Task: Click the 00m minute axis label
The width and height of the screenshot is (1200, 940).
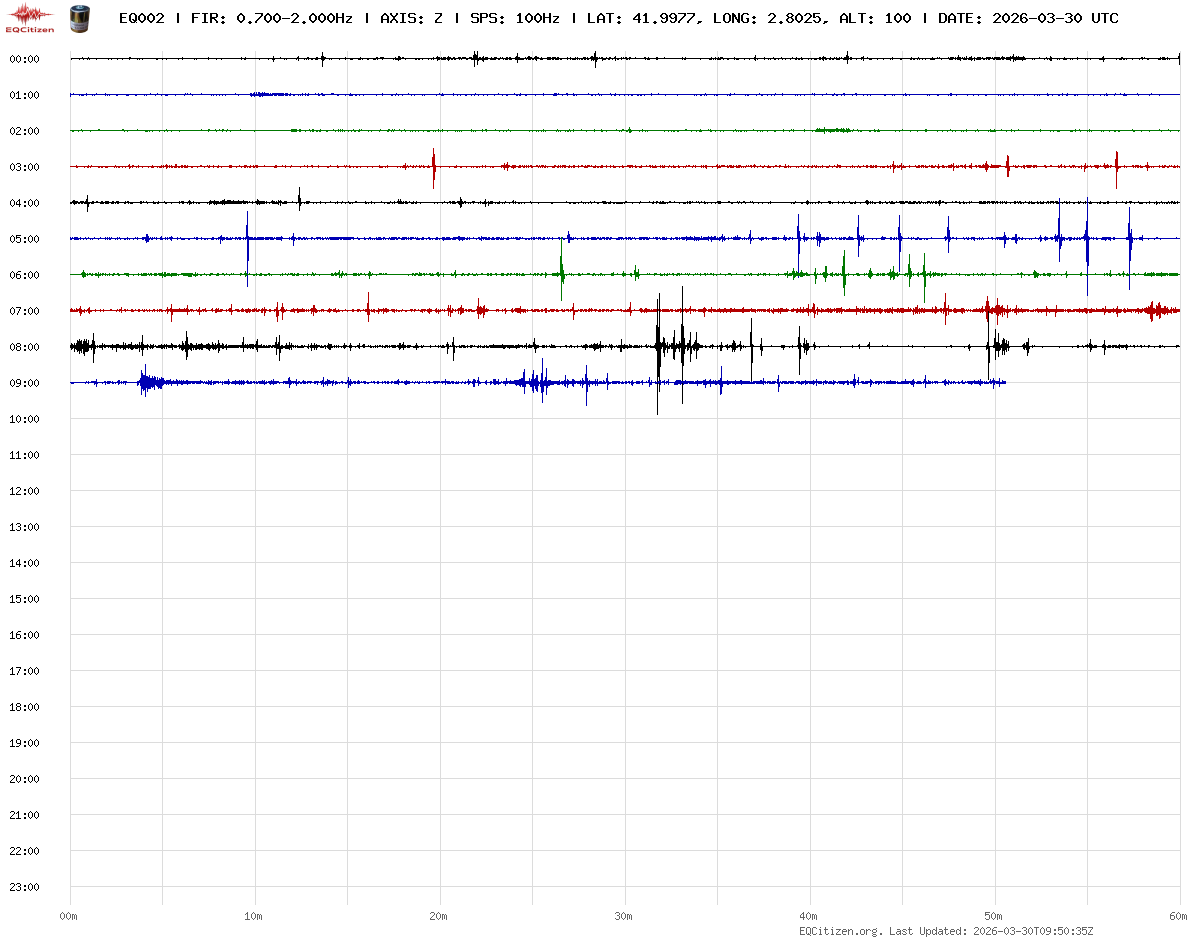Action: point(68,916)
